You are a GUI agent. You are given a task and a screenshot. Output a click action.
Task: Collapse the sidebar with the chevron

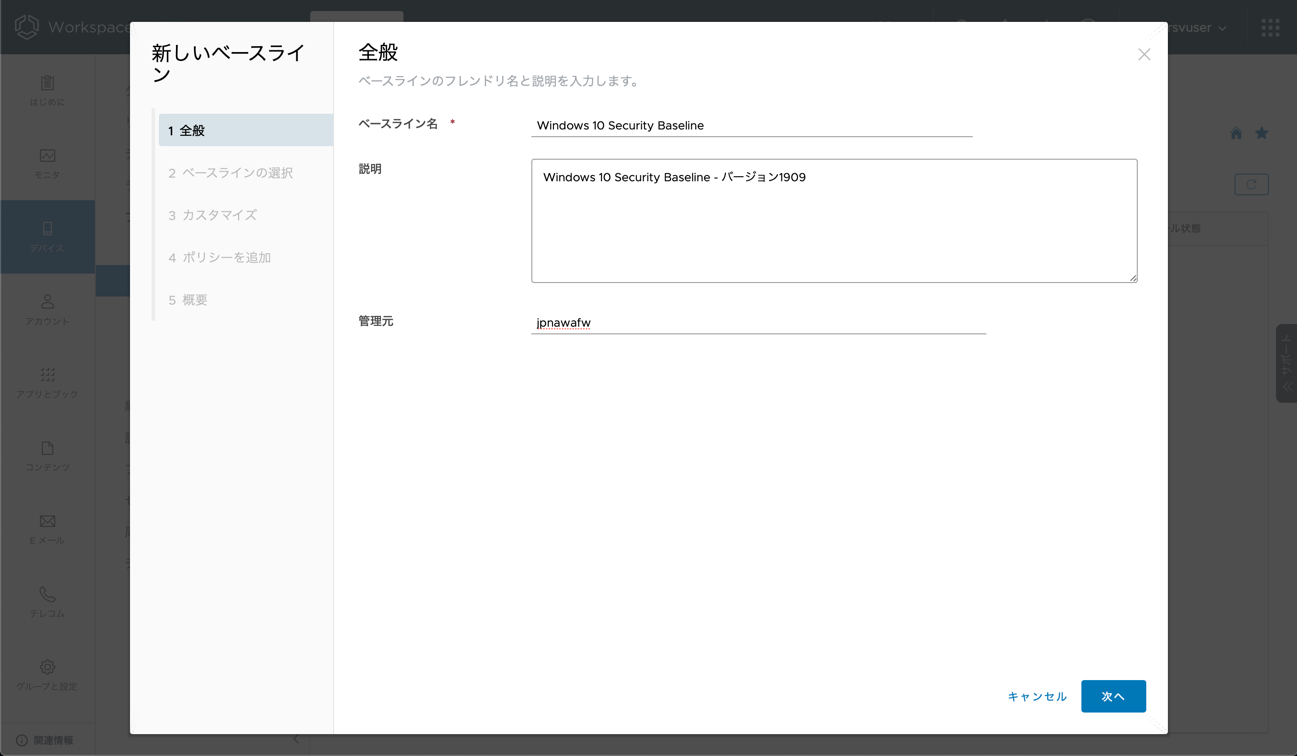296,740
